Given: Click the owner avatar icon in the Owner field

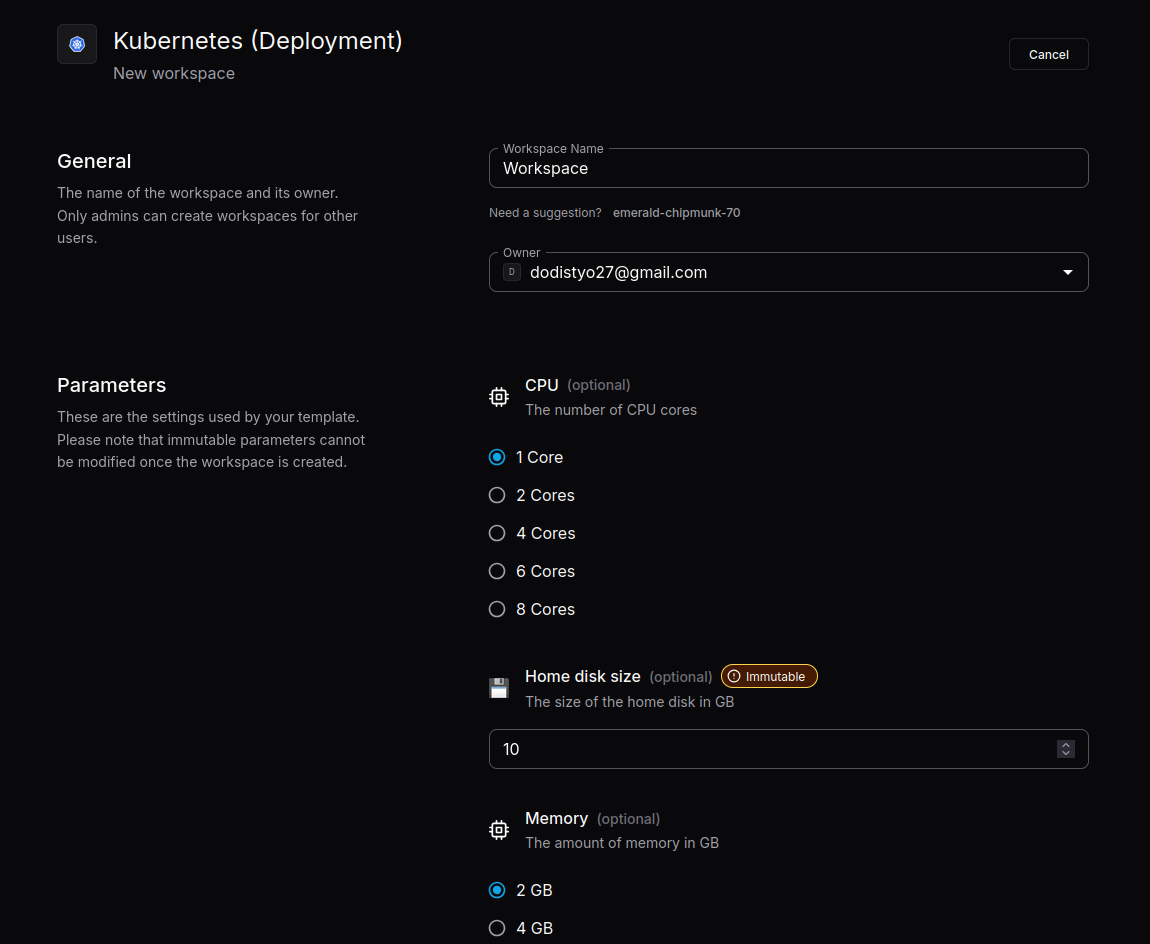Looking at the screenshot, I should click(512, 271).
